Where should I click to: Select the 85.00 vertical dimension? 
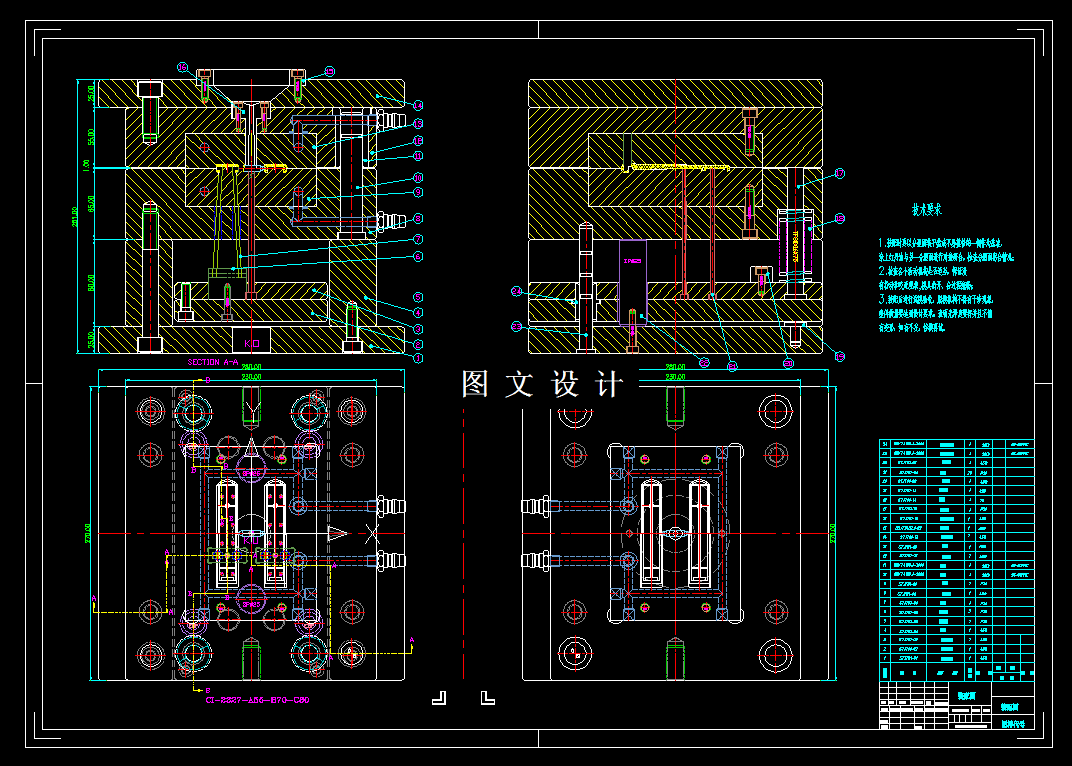coord(92,204)
